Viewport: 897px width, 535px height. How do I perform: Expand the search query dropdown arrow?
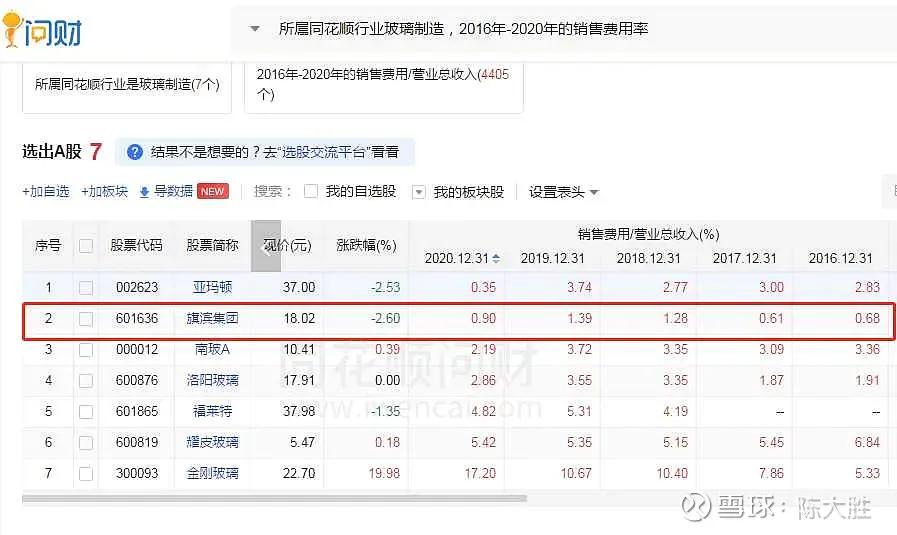click(x=255, y=29)
